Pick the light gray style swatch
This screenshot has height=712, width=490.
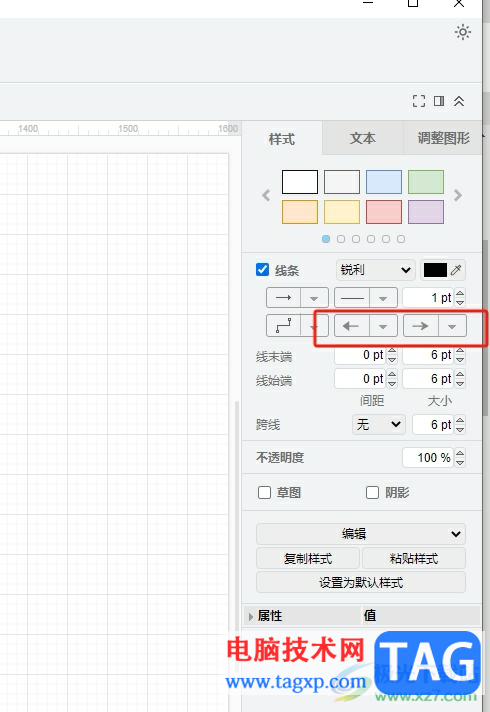tap(342, 182)
